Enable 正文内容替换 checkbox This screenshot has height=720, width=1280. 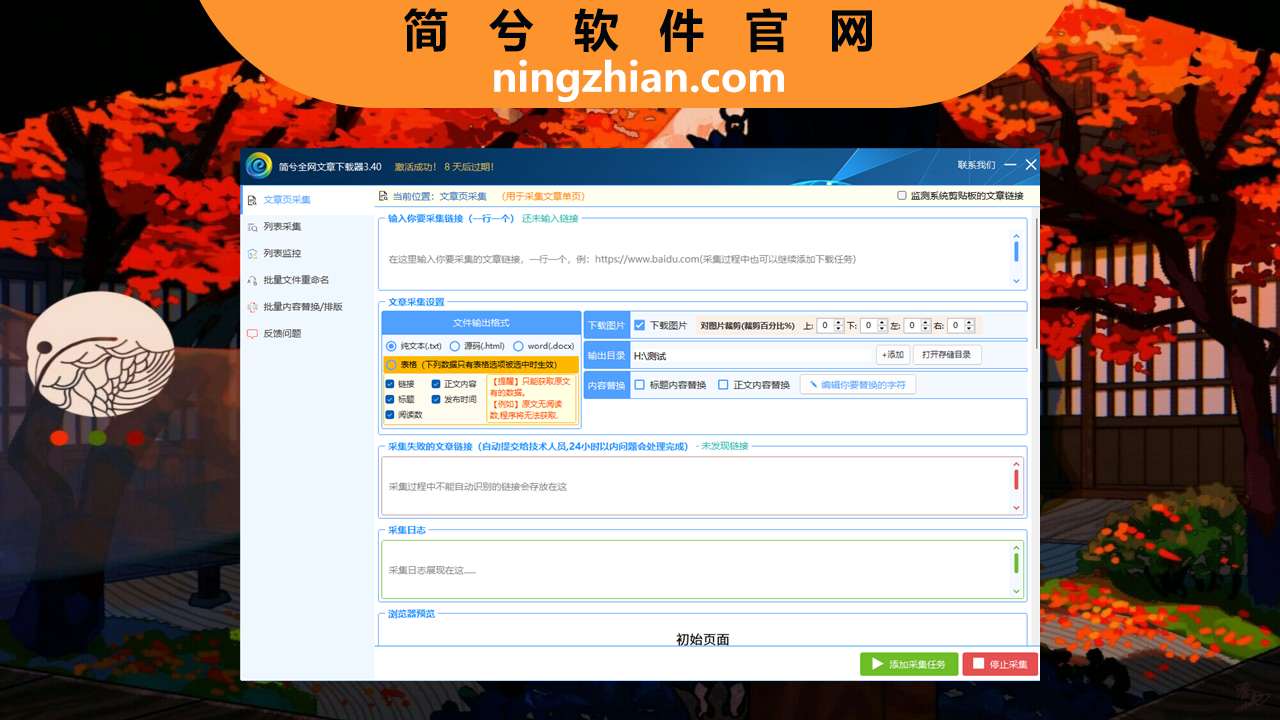point(723,385)
